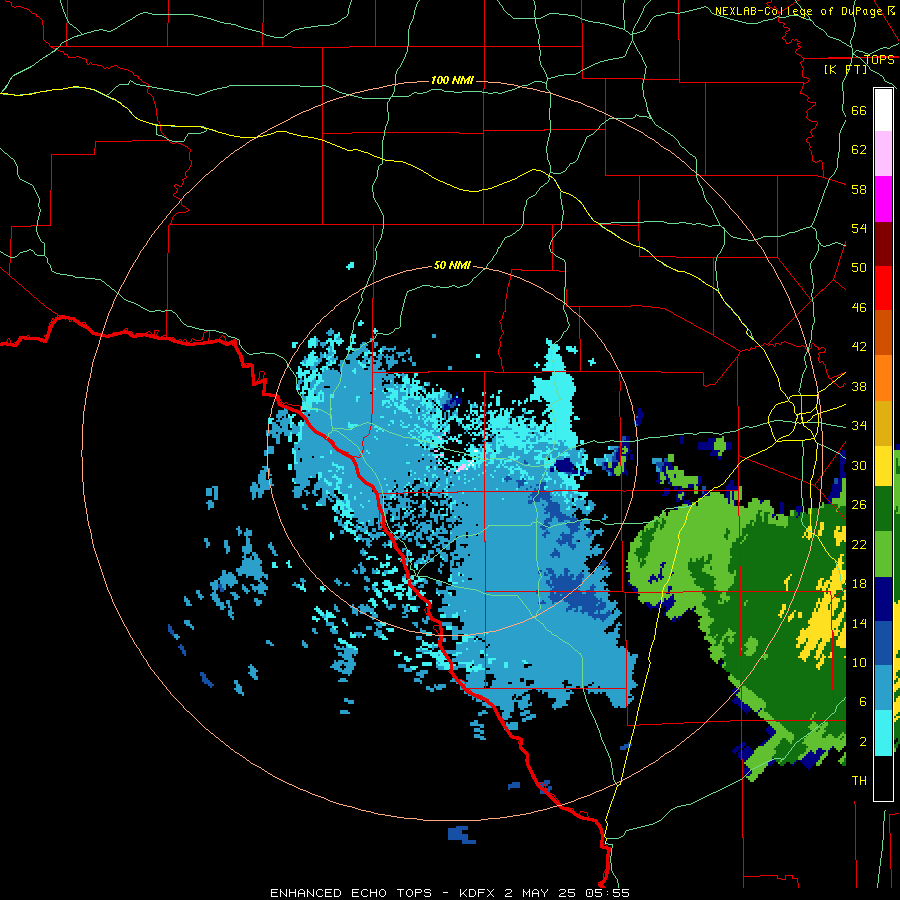Image resolution: width=900 pixels, height=900 pixels.
Task: Pick the magenta legend swatch
Action: tap(883, 199)
